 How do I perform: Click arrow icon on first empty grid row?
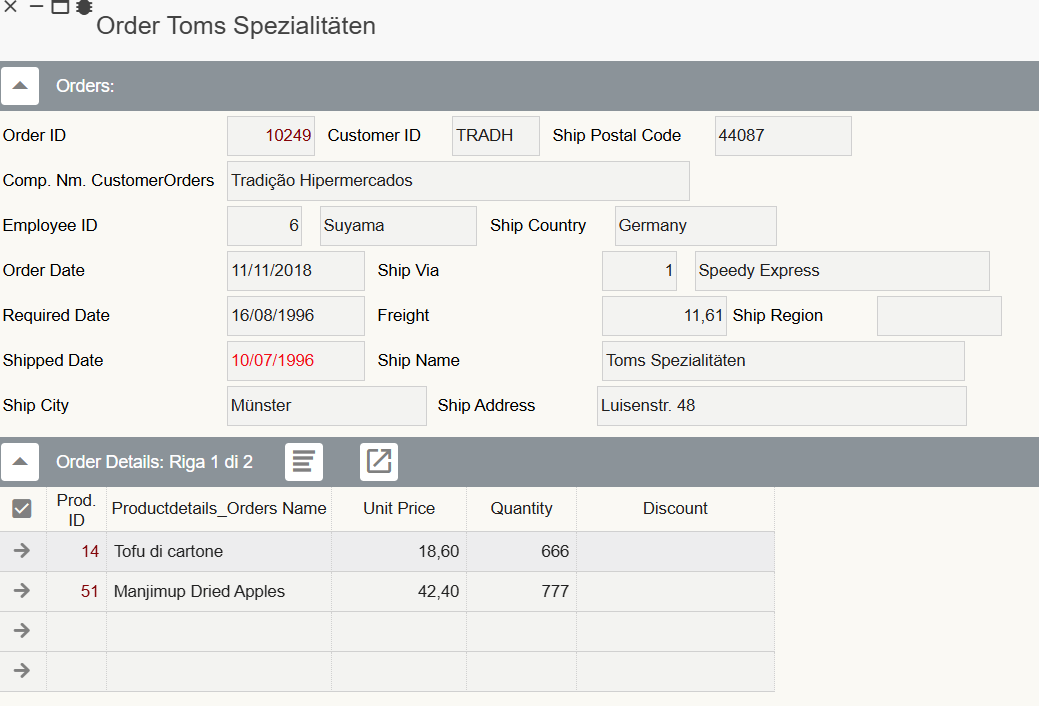coord(22,631)
